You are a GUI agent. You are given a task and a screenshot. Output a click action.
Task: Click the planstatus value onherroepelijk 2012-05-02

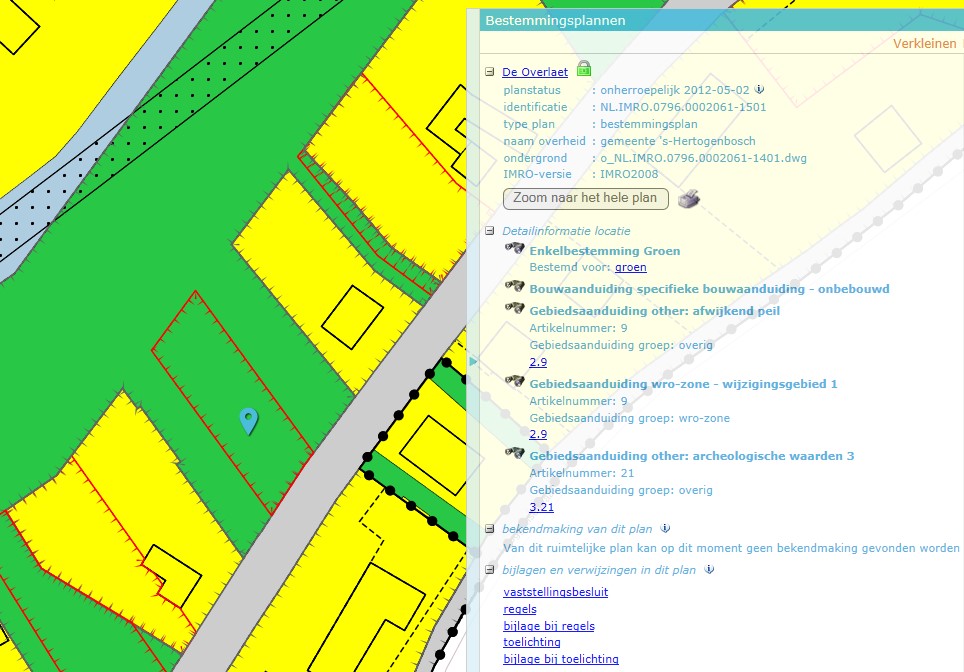(674, 90)
